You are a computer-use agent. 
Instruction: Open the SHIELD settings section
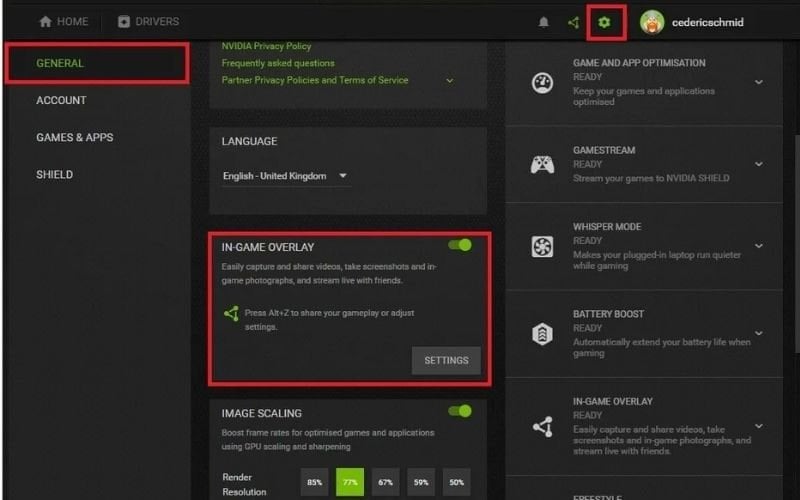(x=55, y=175)
